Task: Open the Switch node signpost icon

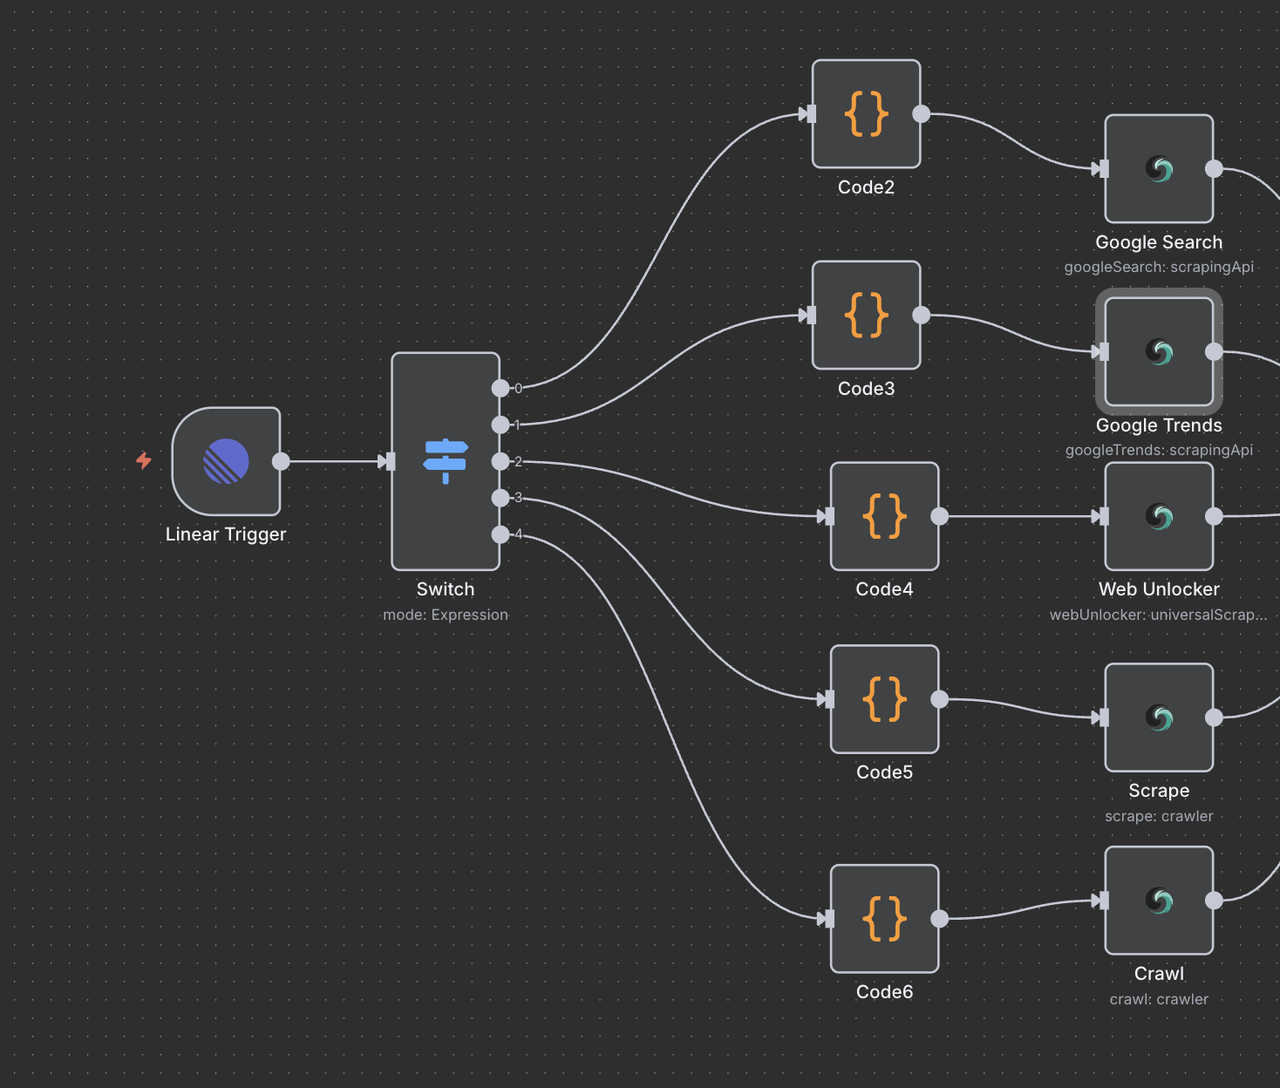Action: [x=445, y=461]
